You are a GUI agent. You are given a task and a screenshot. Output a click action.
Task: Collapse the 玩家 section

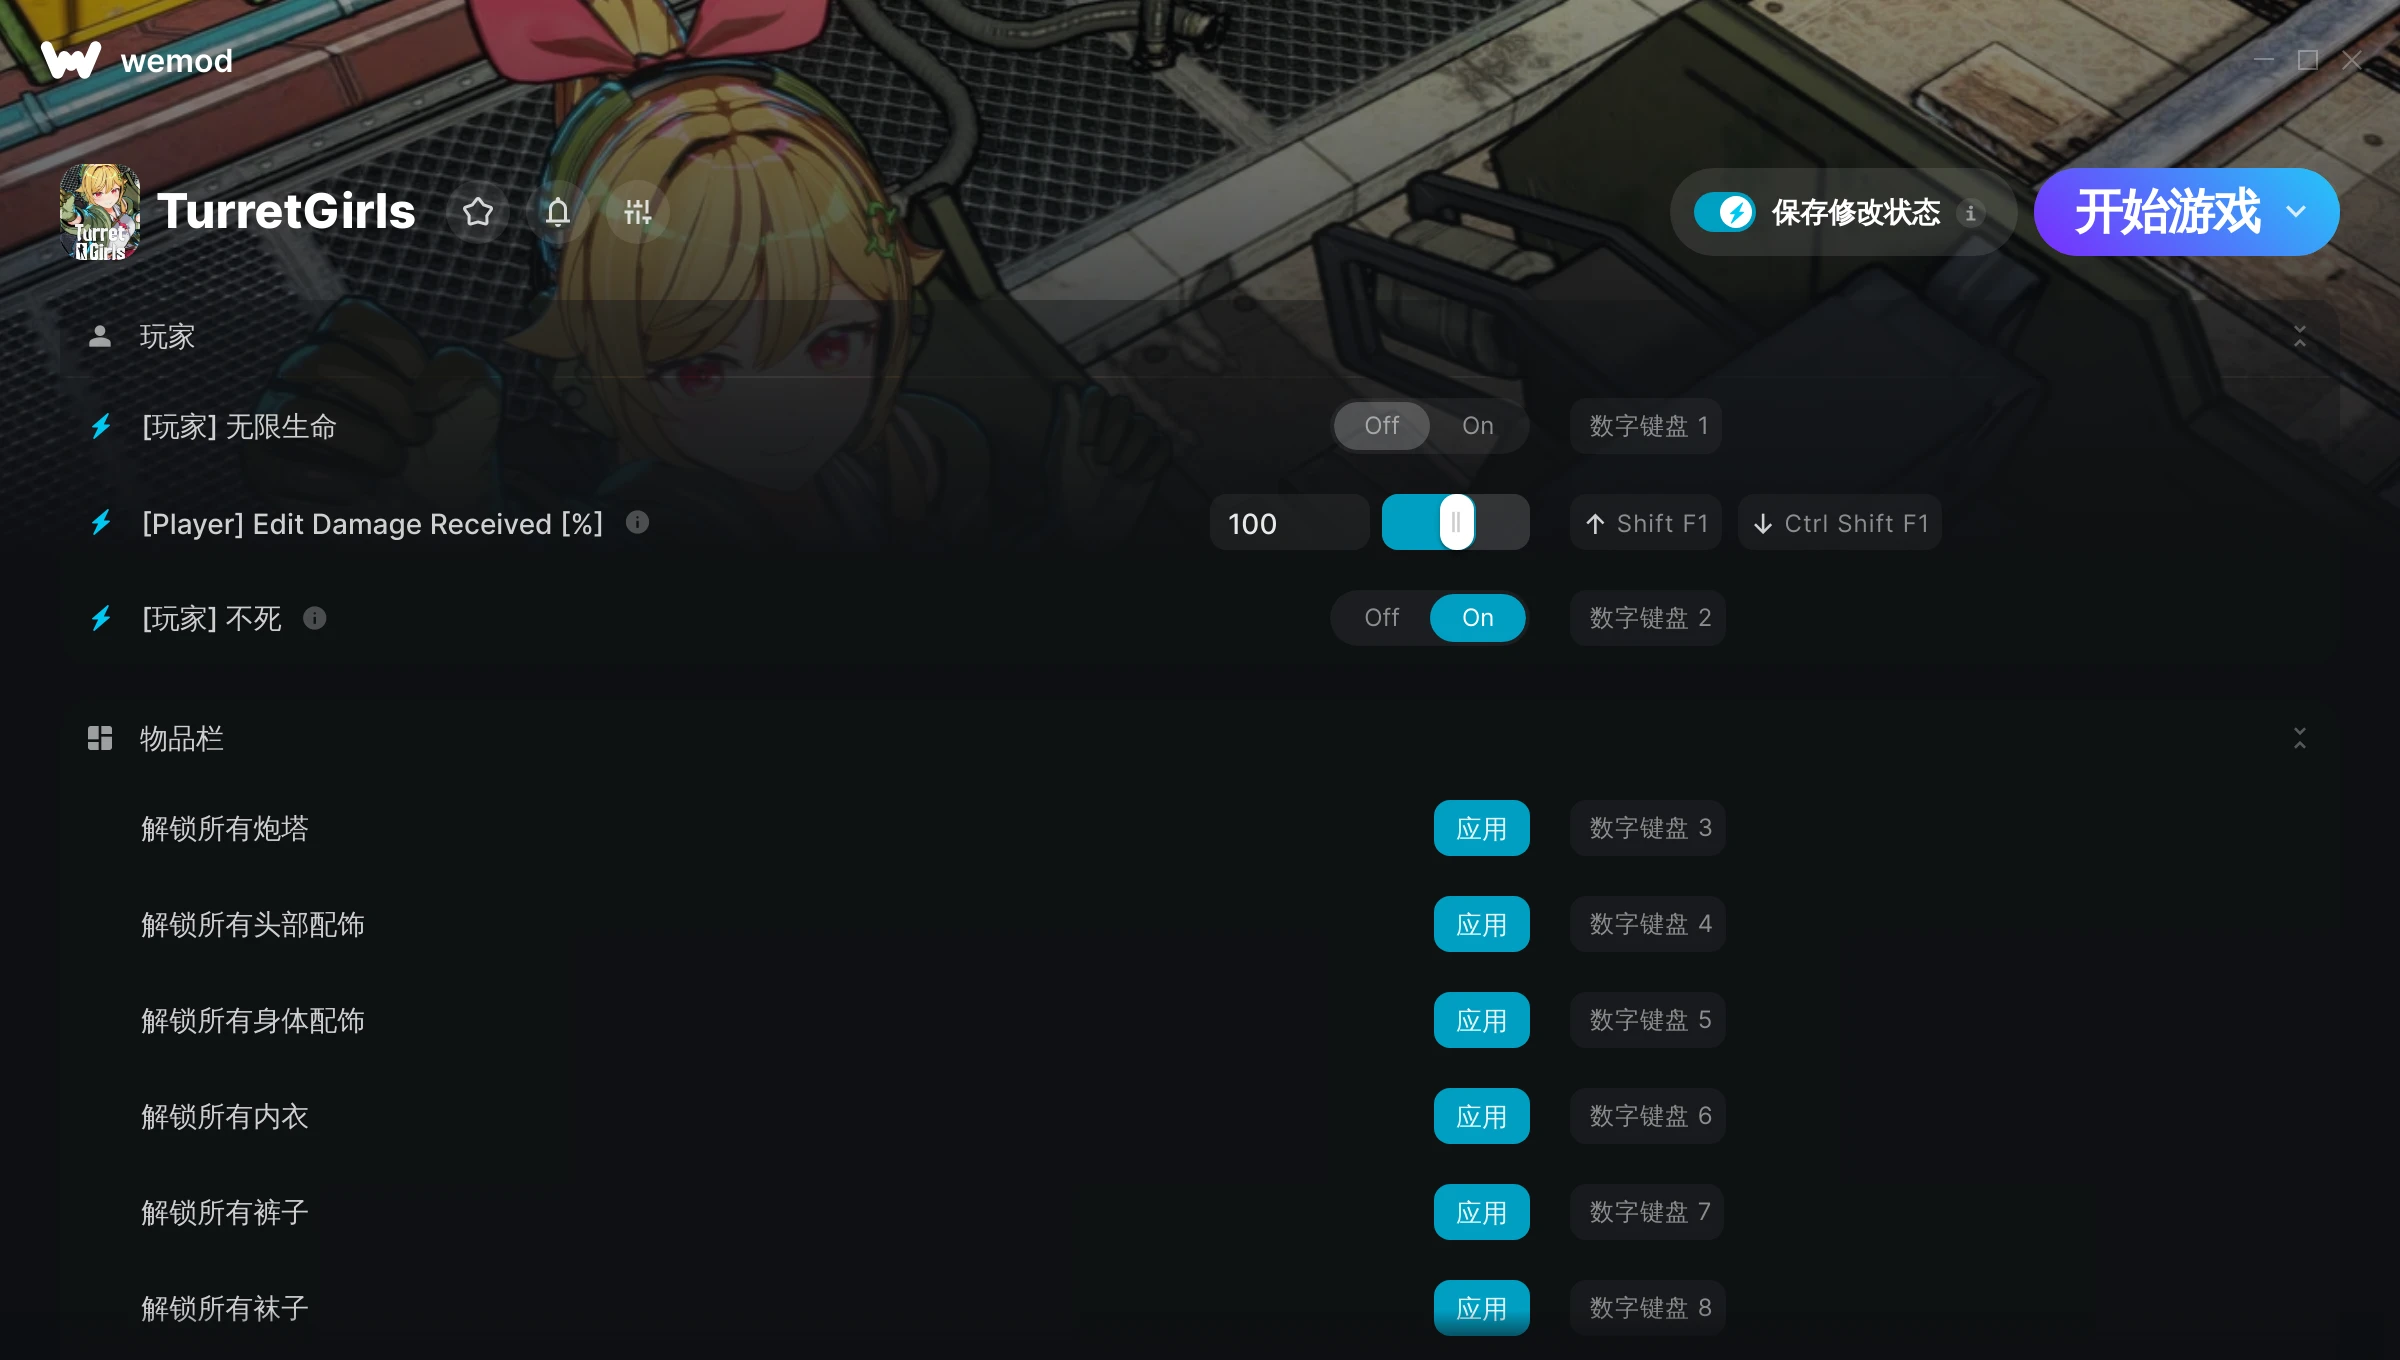(2300, 337)
